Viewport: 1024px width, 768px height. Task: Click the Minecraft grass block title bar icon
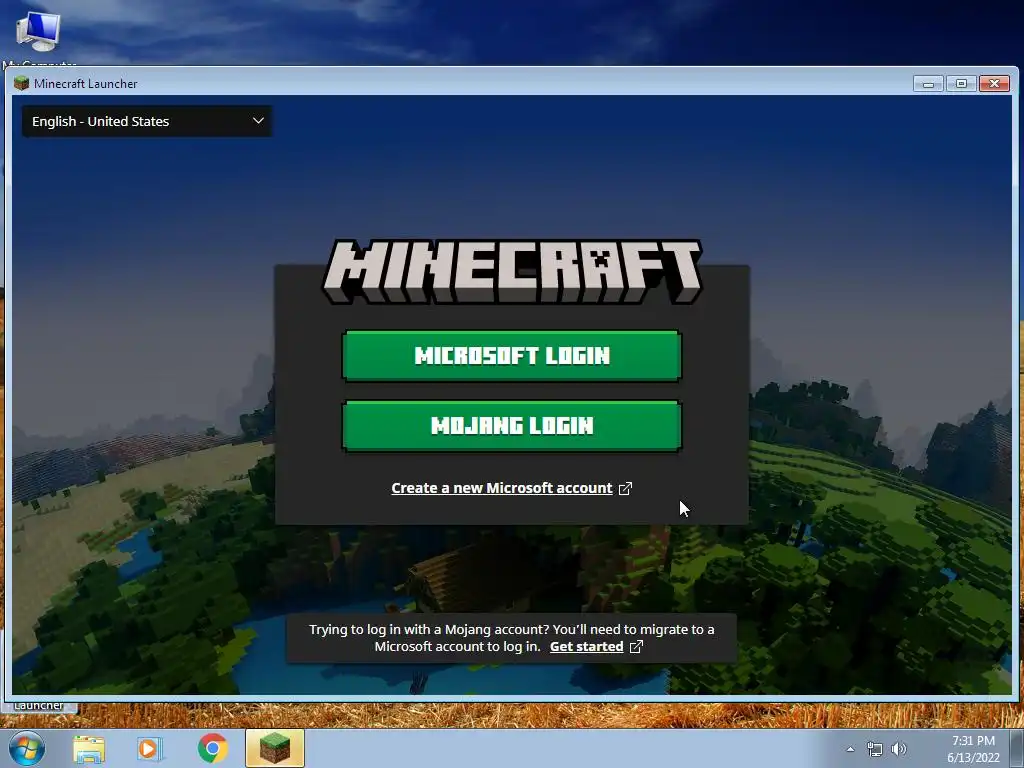pos(22,83)
